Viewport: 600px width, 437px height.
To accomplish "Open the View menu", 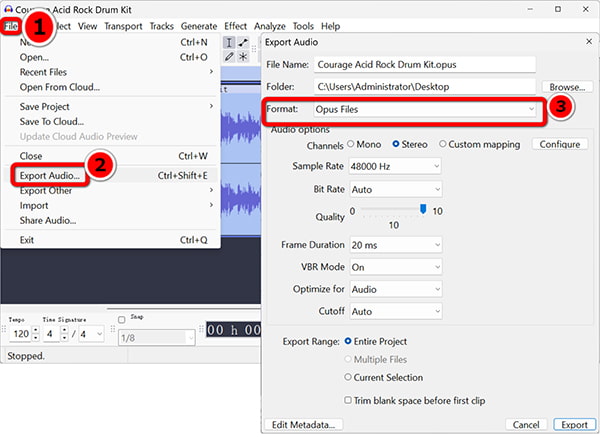I will click(x=87, y=26).
